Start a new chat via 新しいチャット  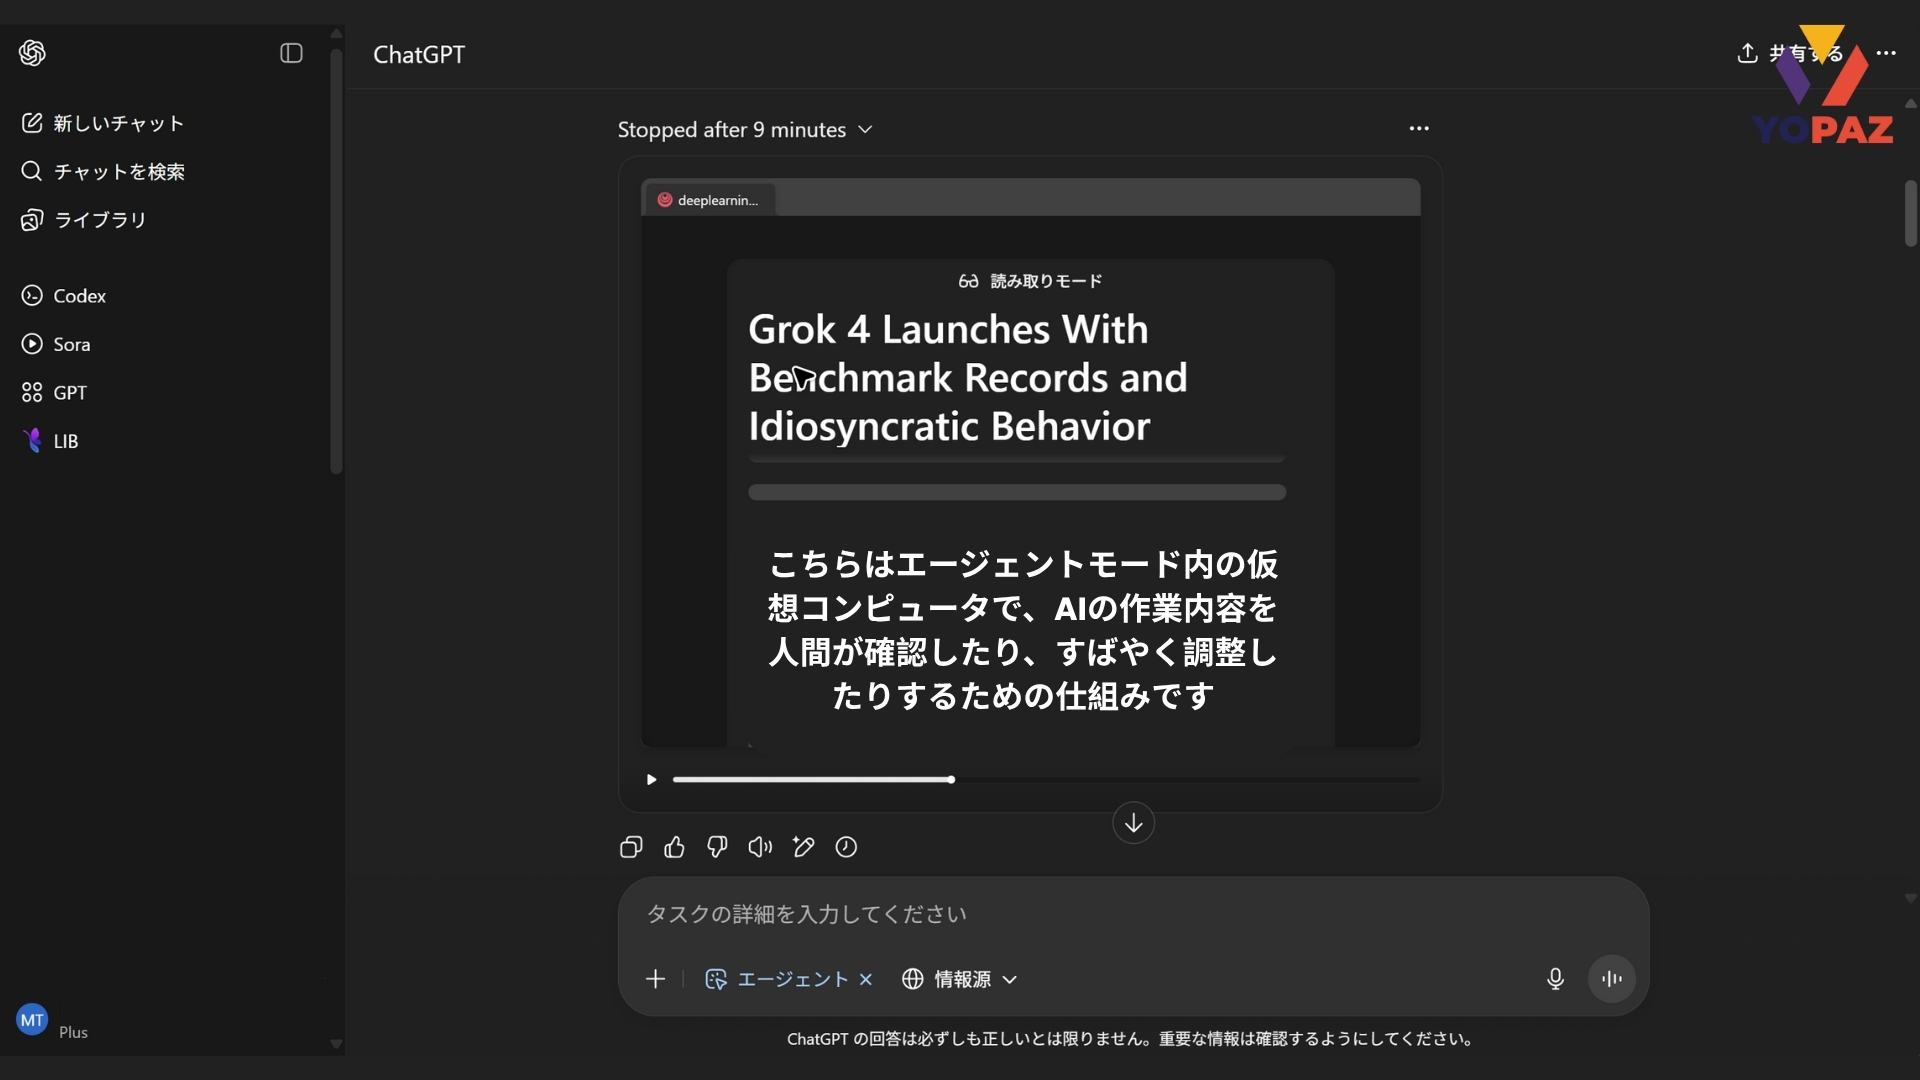click(x=103, y=123)
